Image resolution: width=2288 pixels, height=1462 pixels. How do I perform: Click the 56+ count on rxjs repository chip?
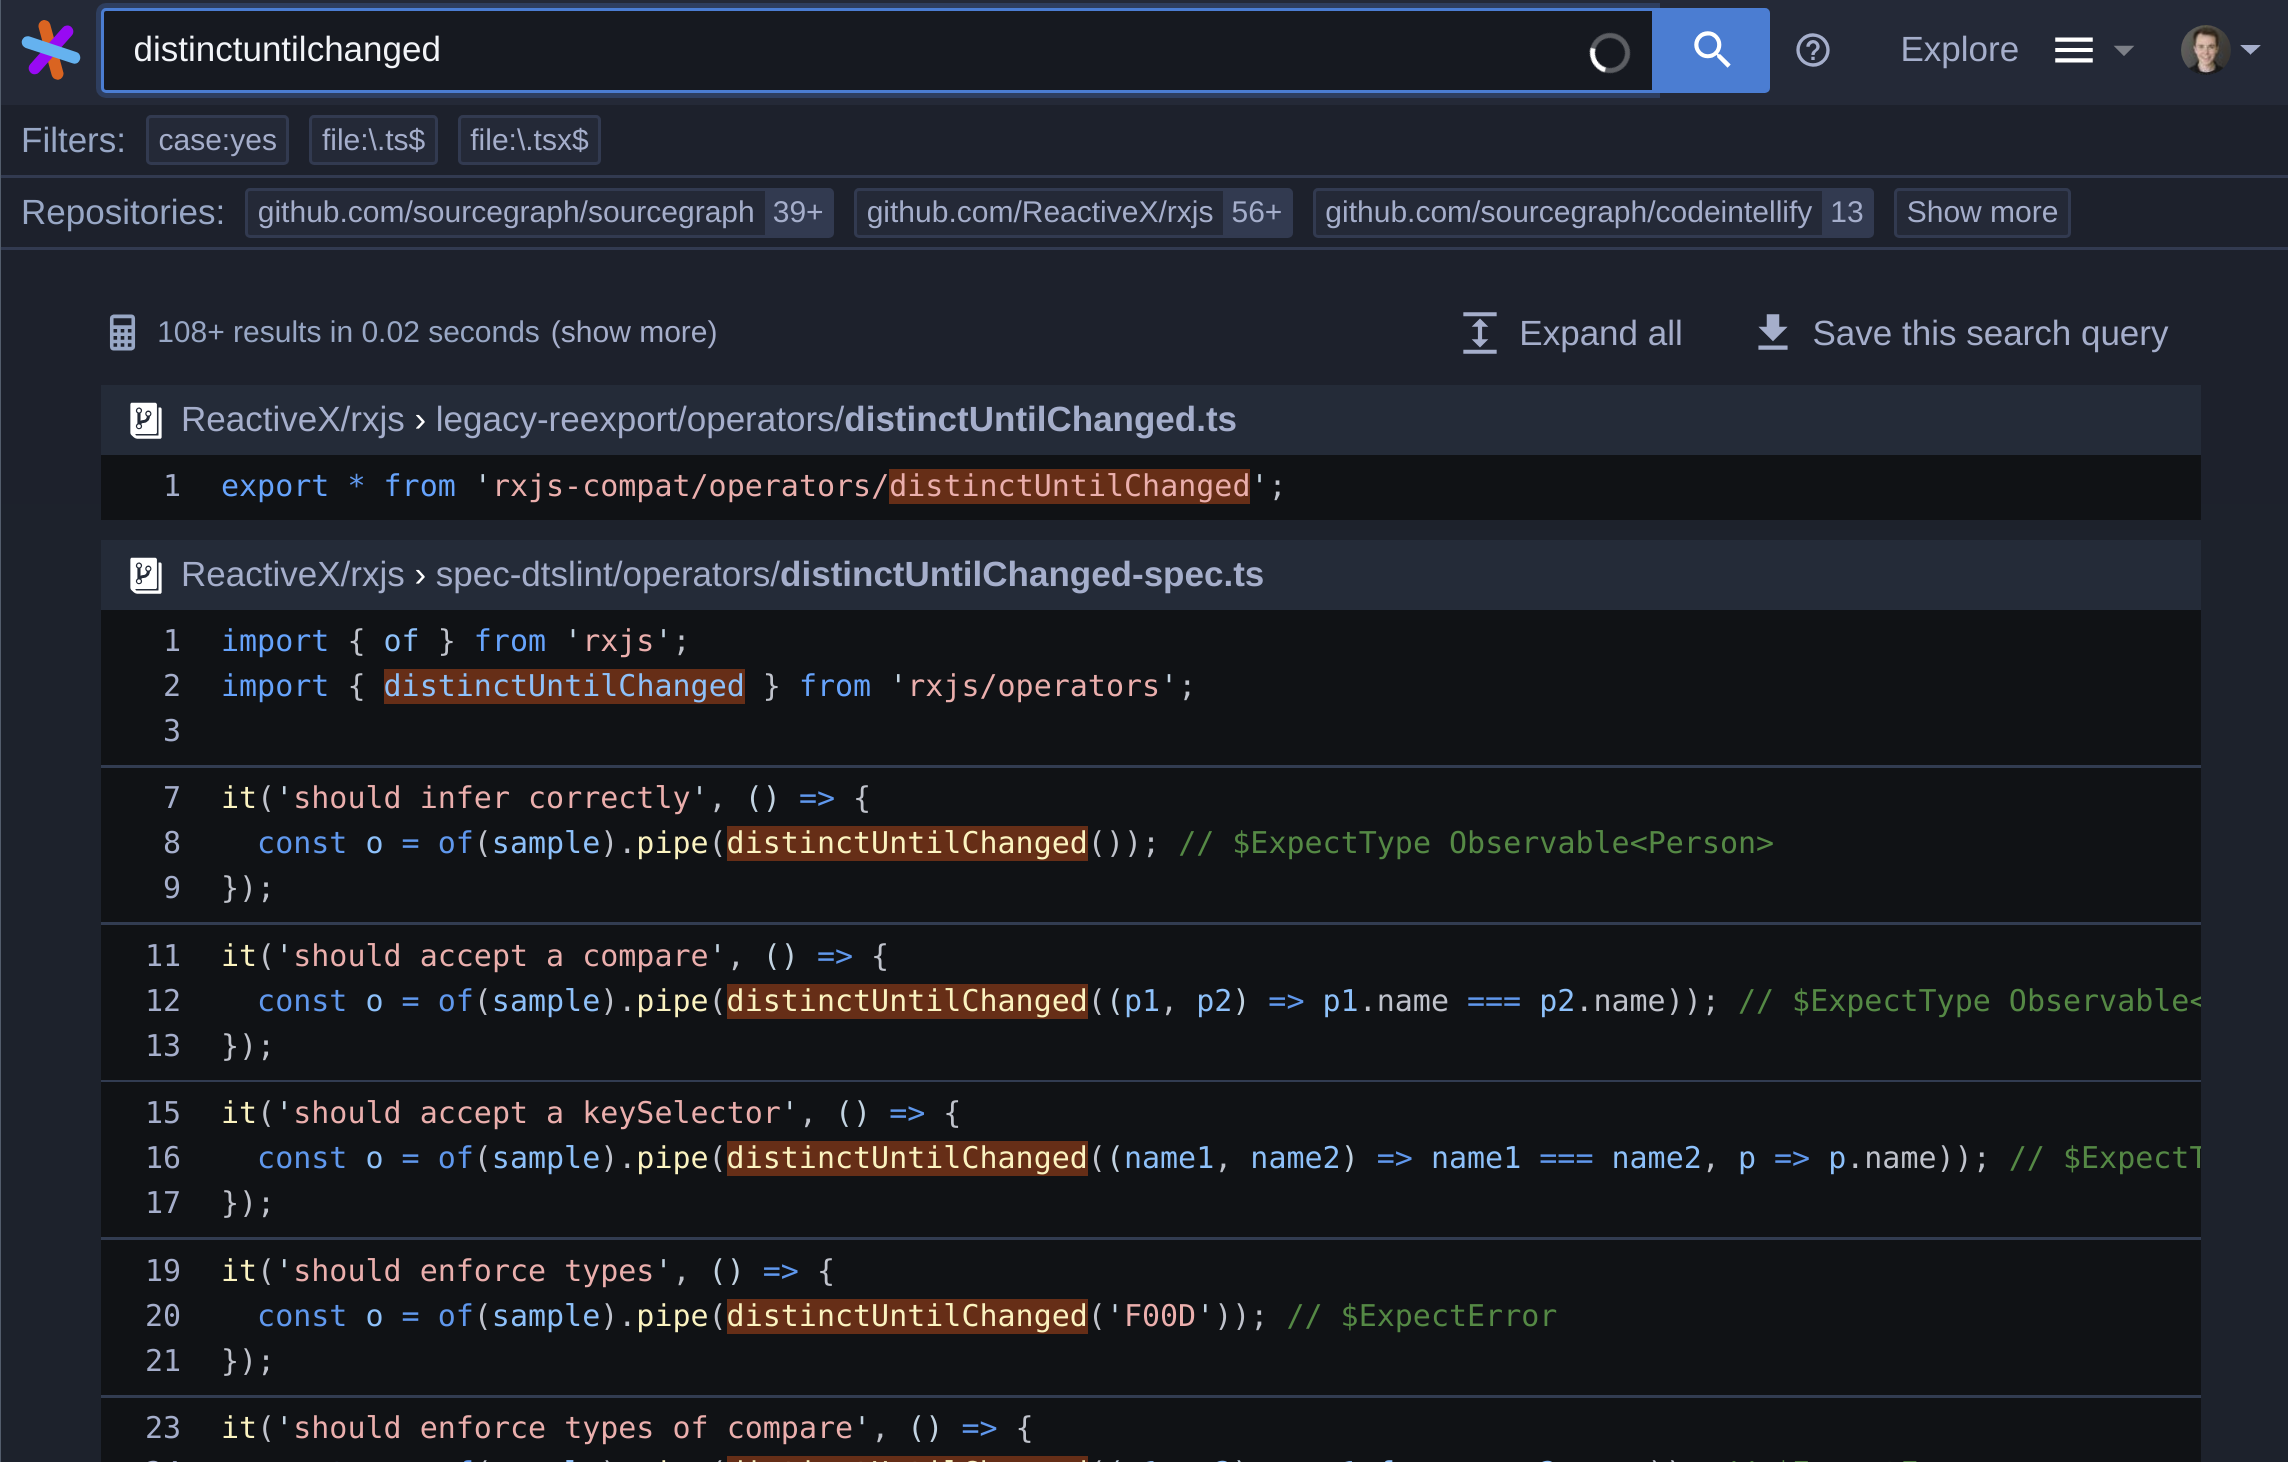click(1256, 213)
